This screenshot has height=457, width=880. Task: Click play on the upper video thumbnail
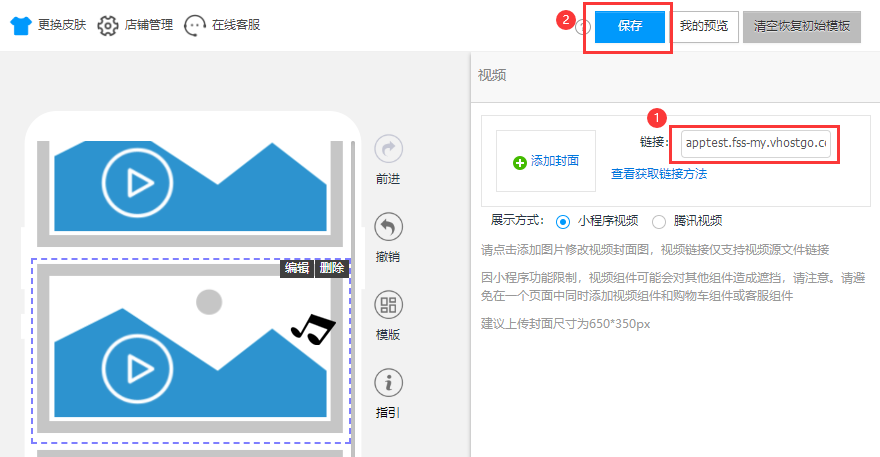[137, 184]
